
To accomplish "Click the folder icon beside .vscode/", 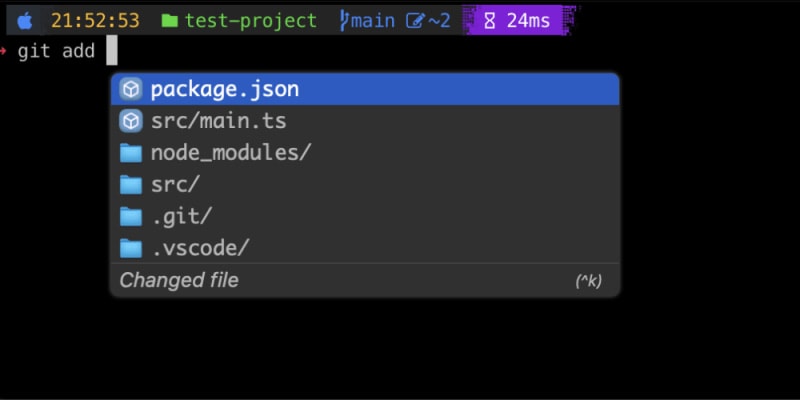I will (x=131, y=247).
